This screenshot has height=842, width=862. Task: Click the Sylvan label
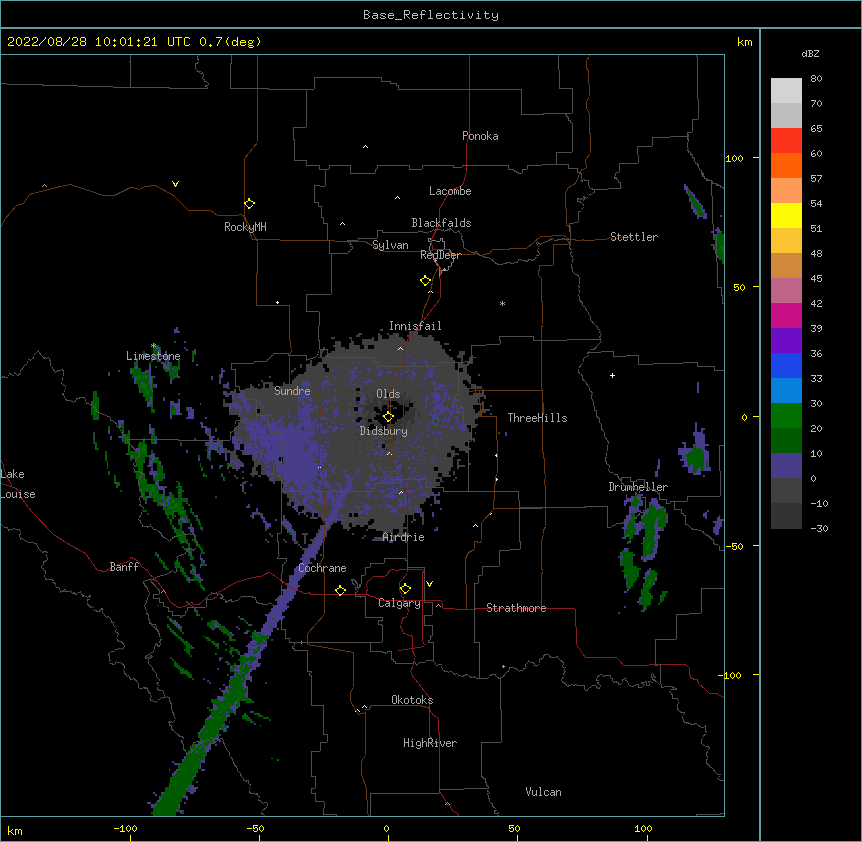(x=390, y=245)
